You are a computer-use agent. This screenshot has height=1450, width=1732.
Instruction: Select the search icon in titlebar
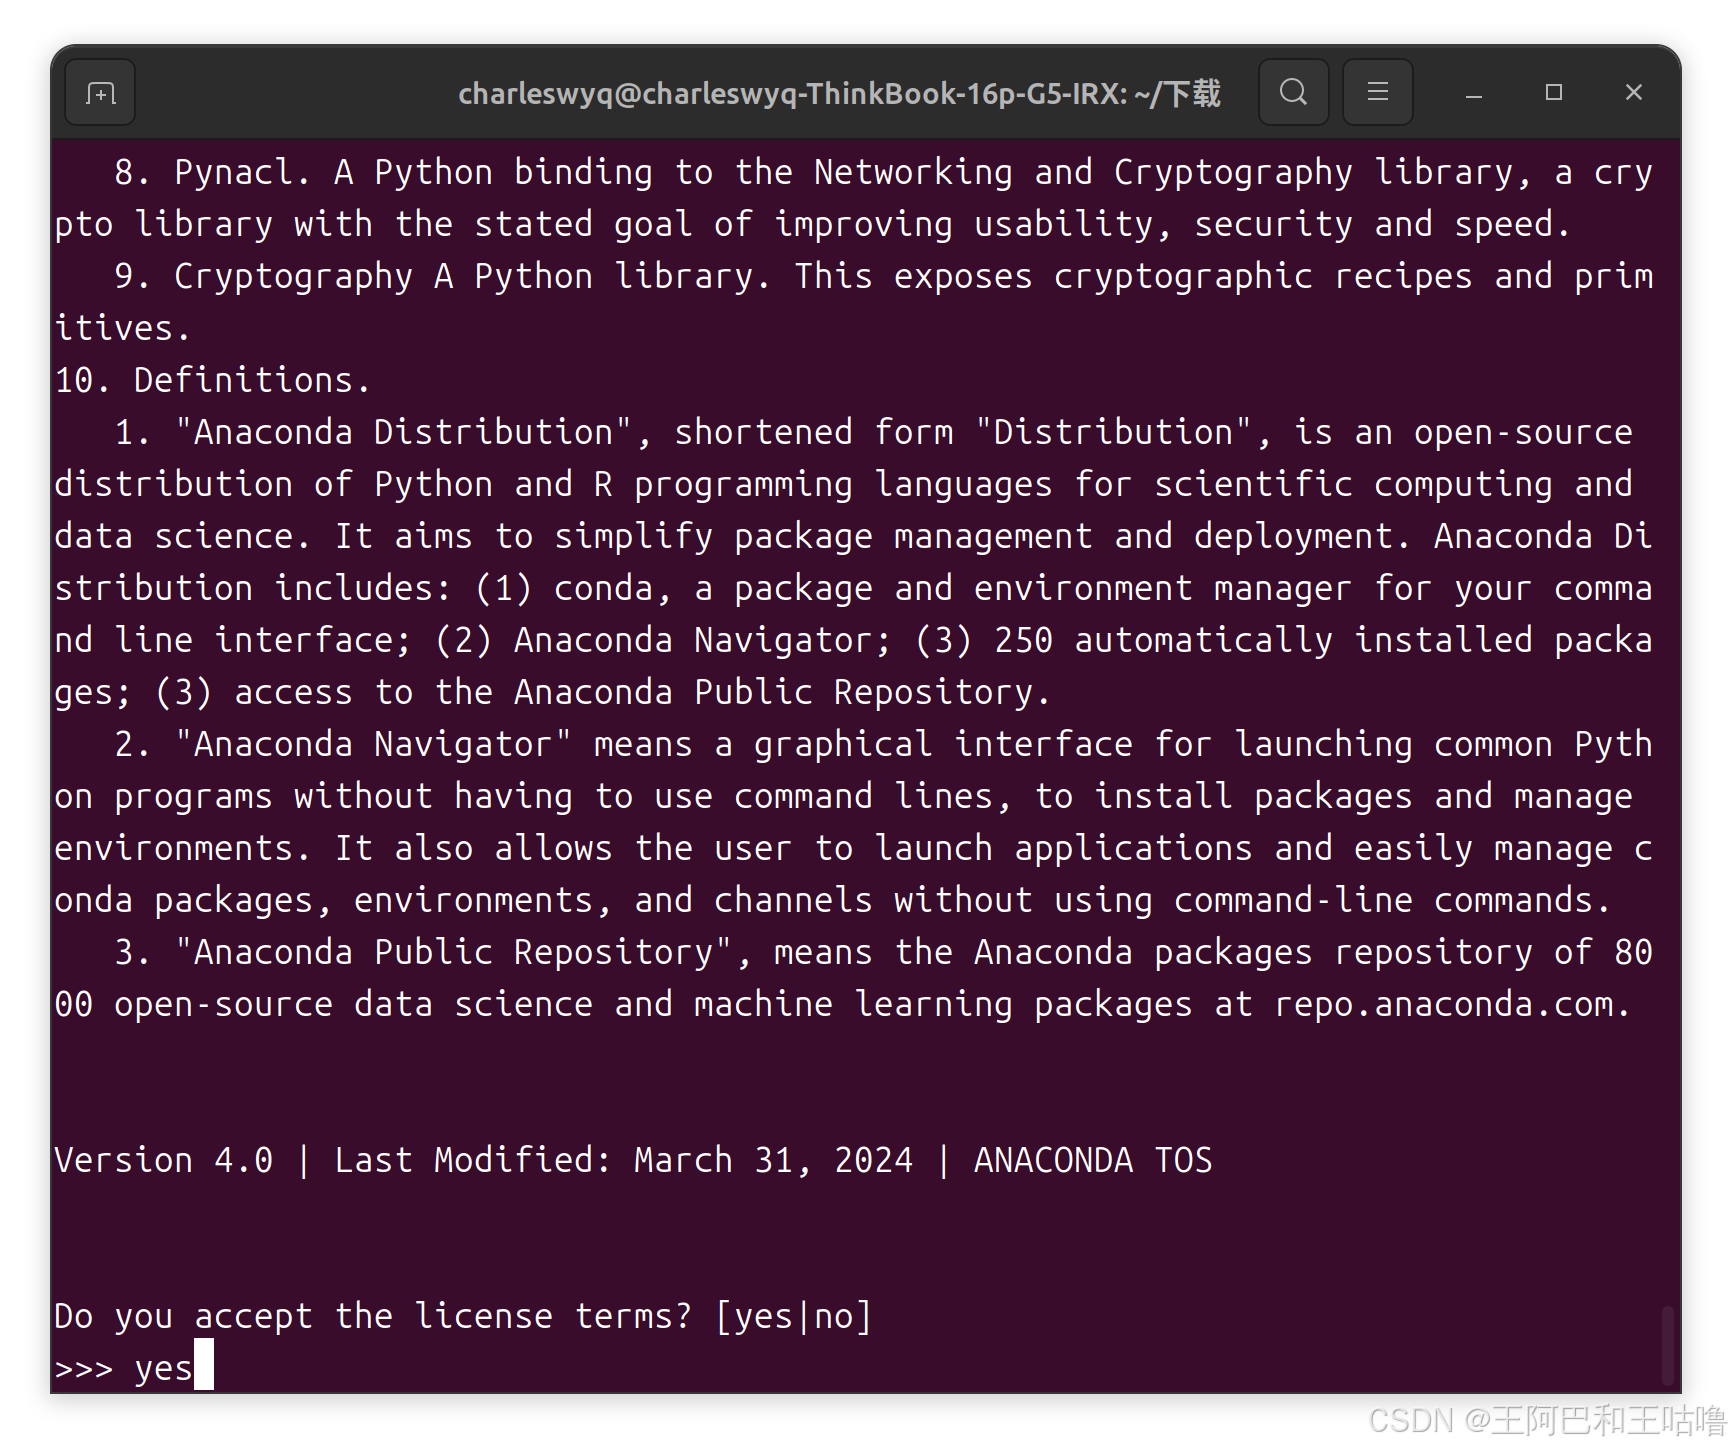pos(1293,92)
